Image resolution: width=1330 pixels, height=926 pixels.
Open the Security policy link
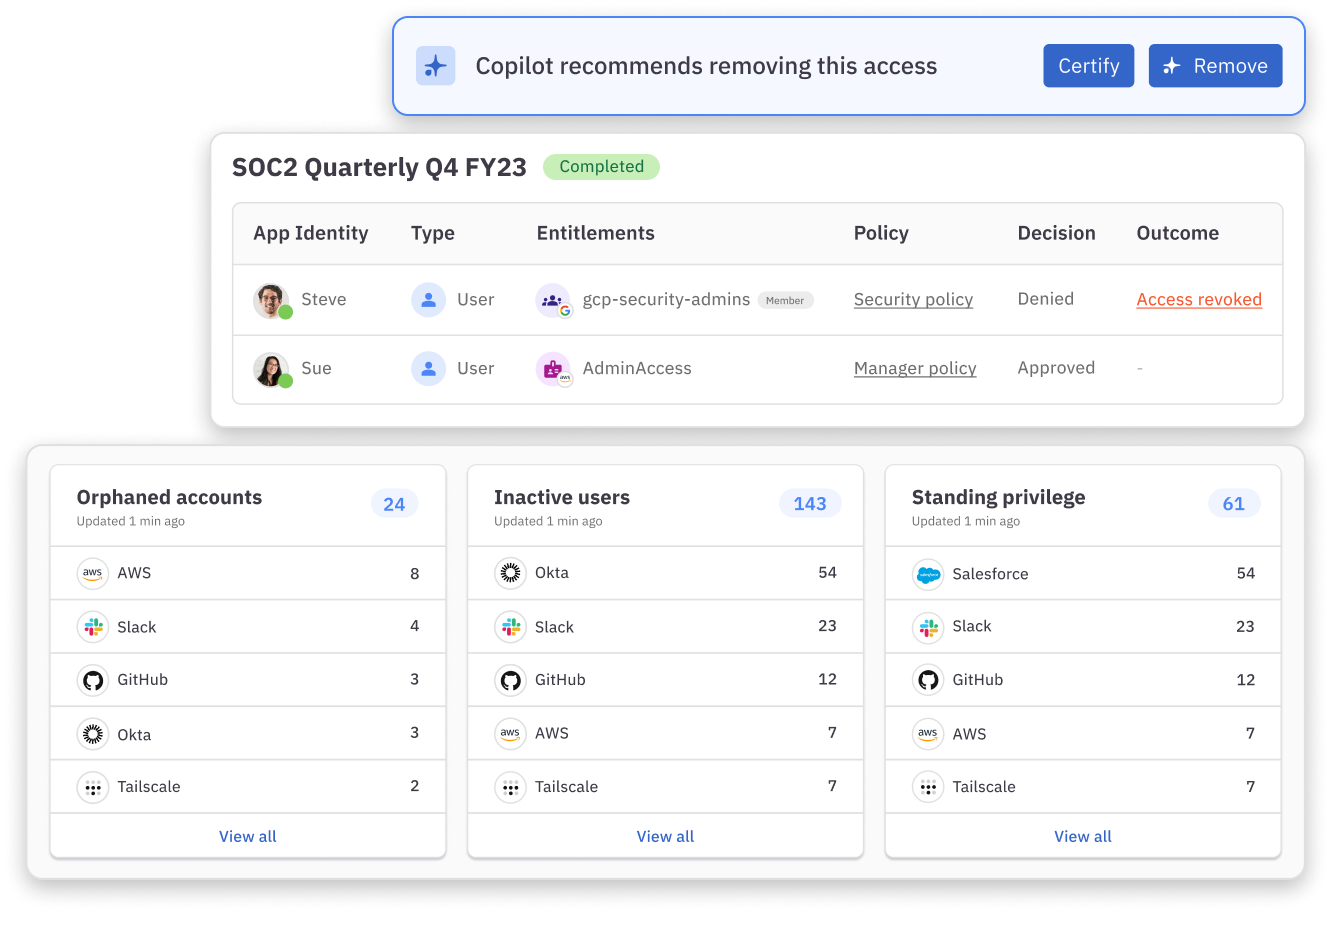coord(913,299)
